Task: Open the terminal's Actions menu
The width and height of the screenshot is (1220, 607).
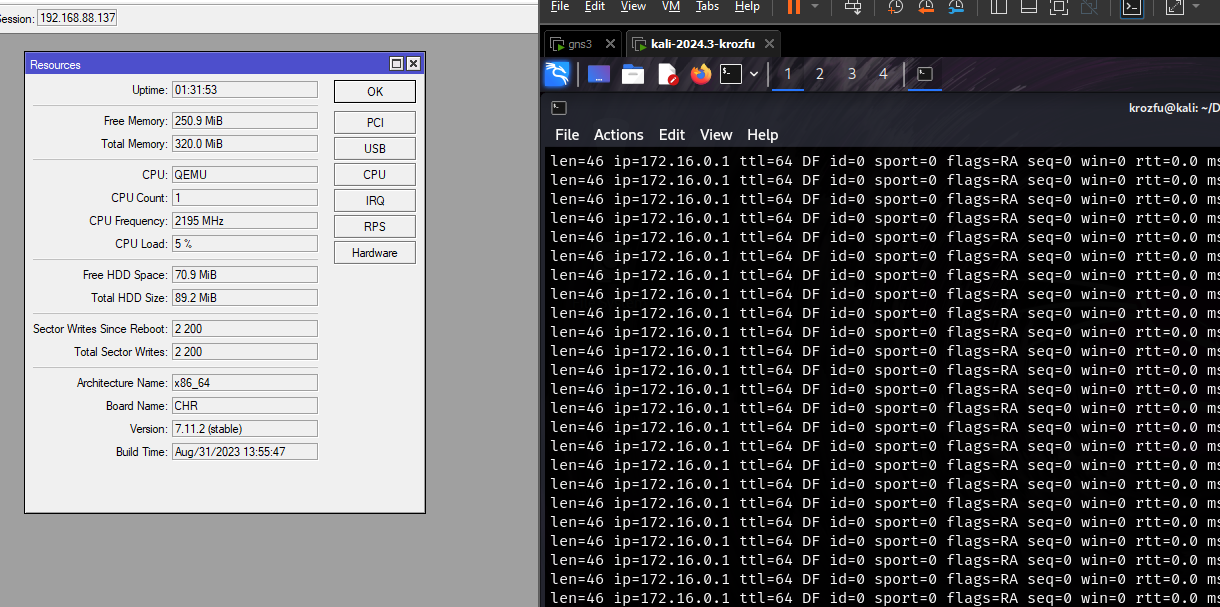Action: [x=618, y=134]
